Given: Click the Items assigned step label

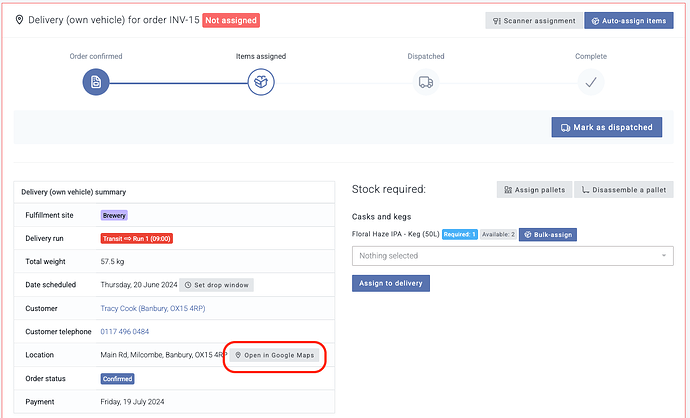Looking at the screenshot, I should tap(261, 56).
